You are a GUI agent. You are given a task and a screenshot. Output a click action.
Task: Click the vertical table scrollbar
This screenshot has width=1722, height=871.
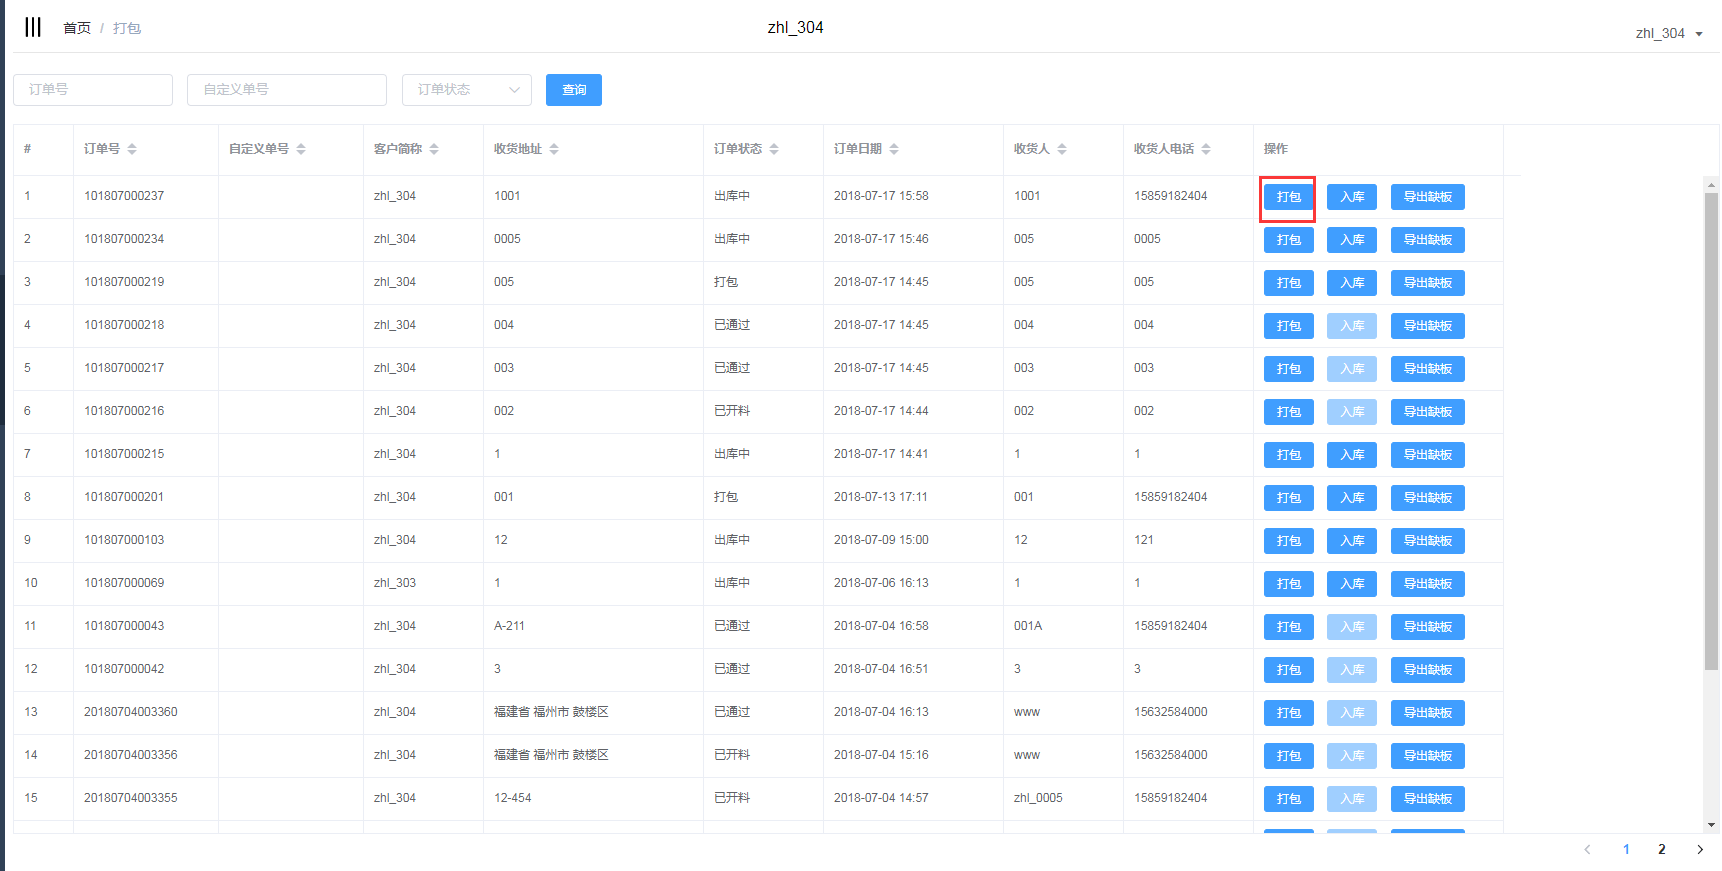(1711, 430)
